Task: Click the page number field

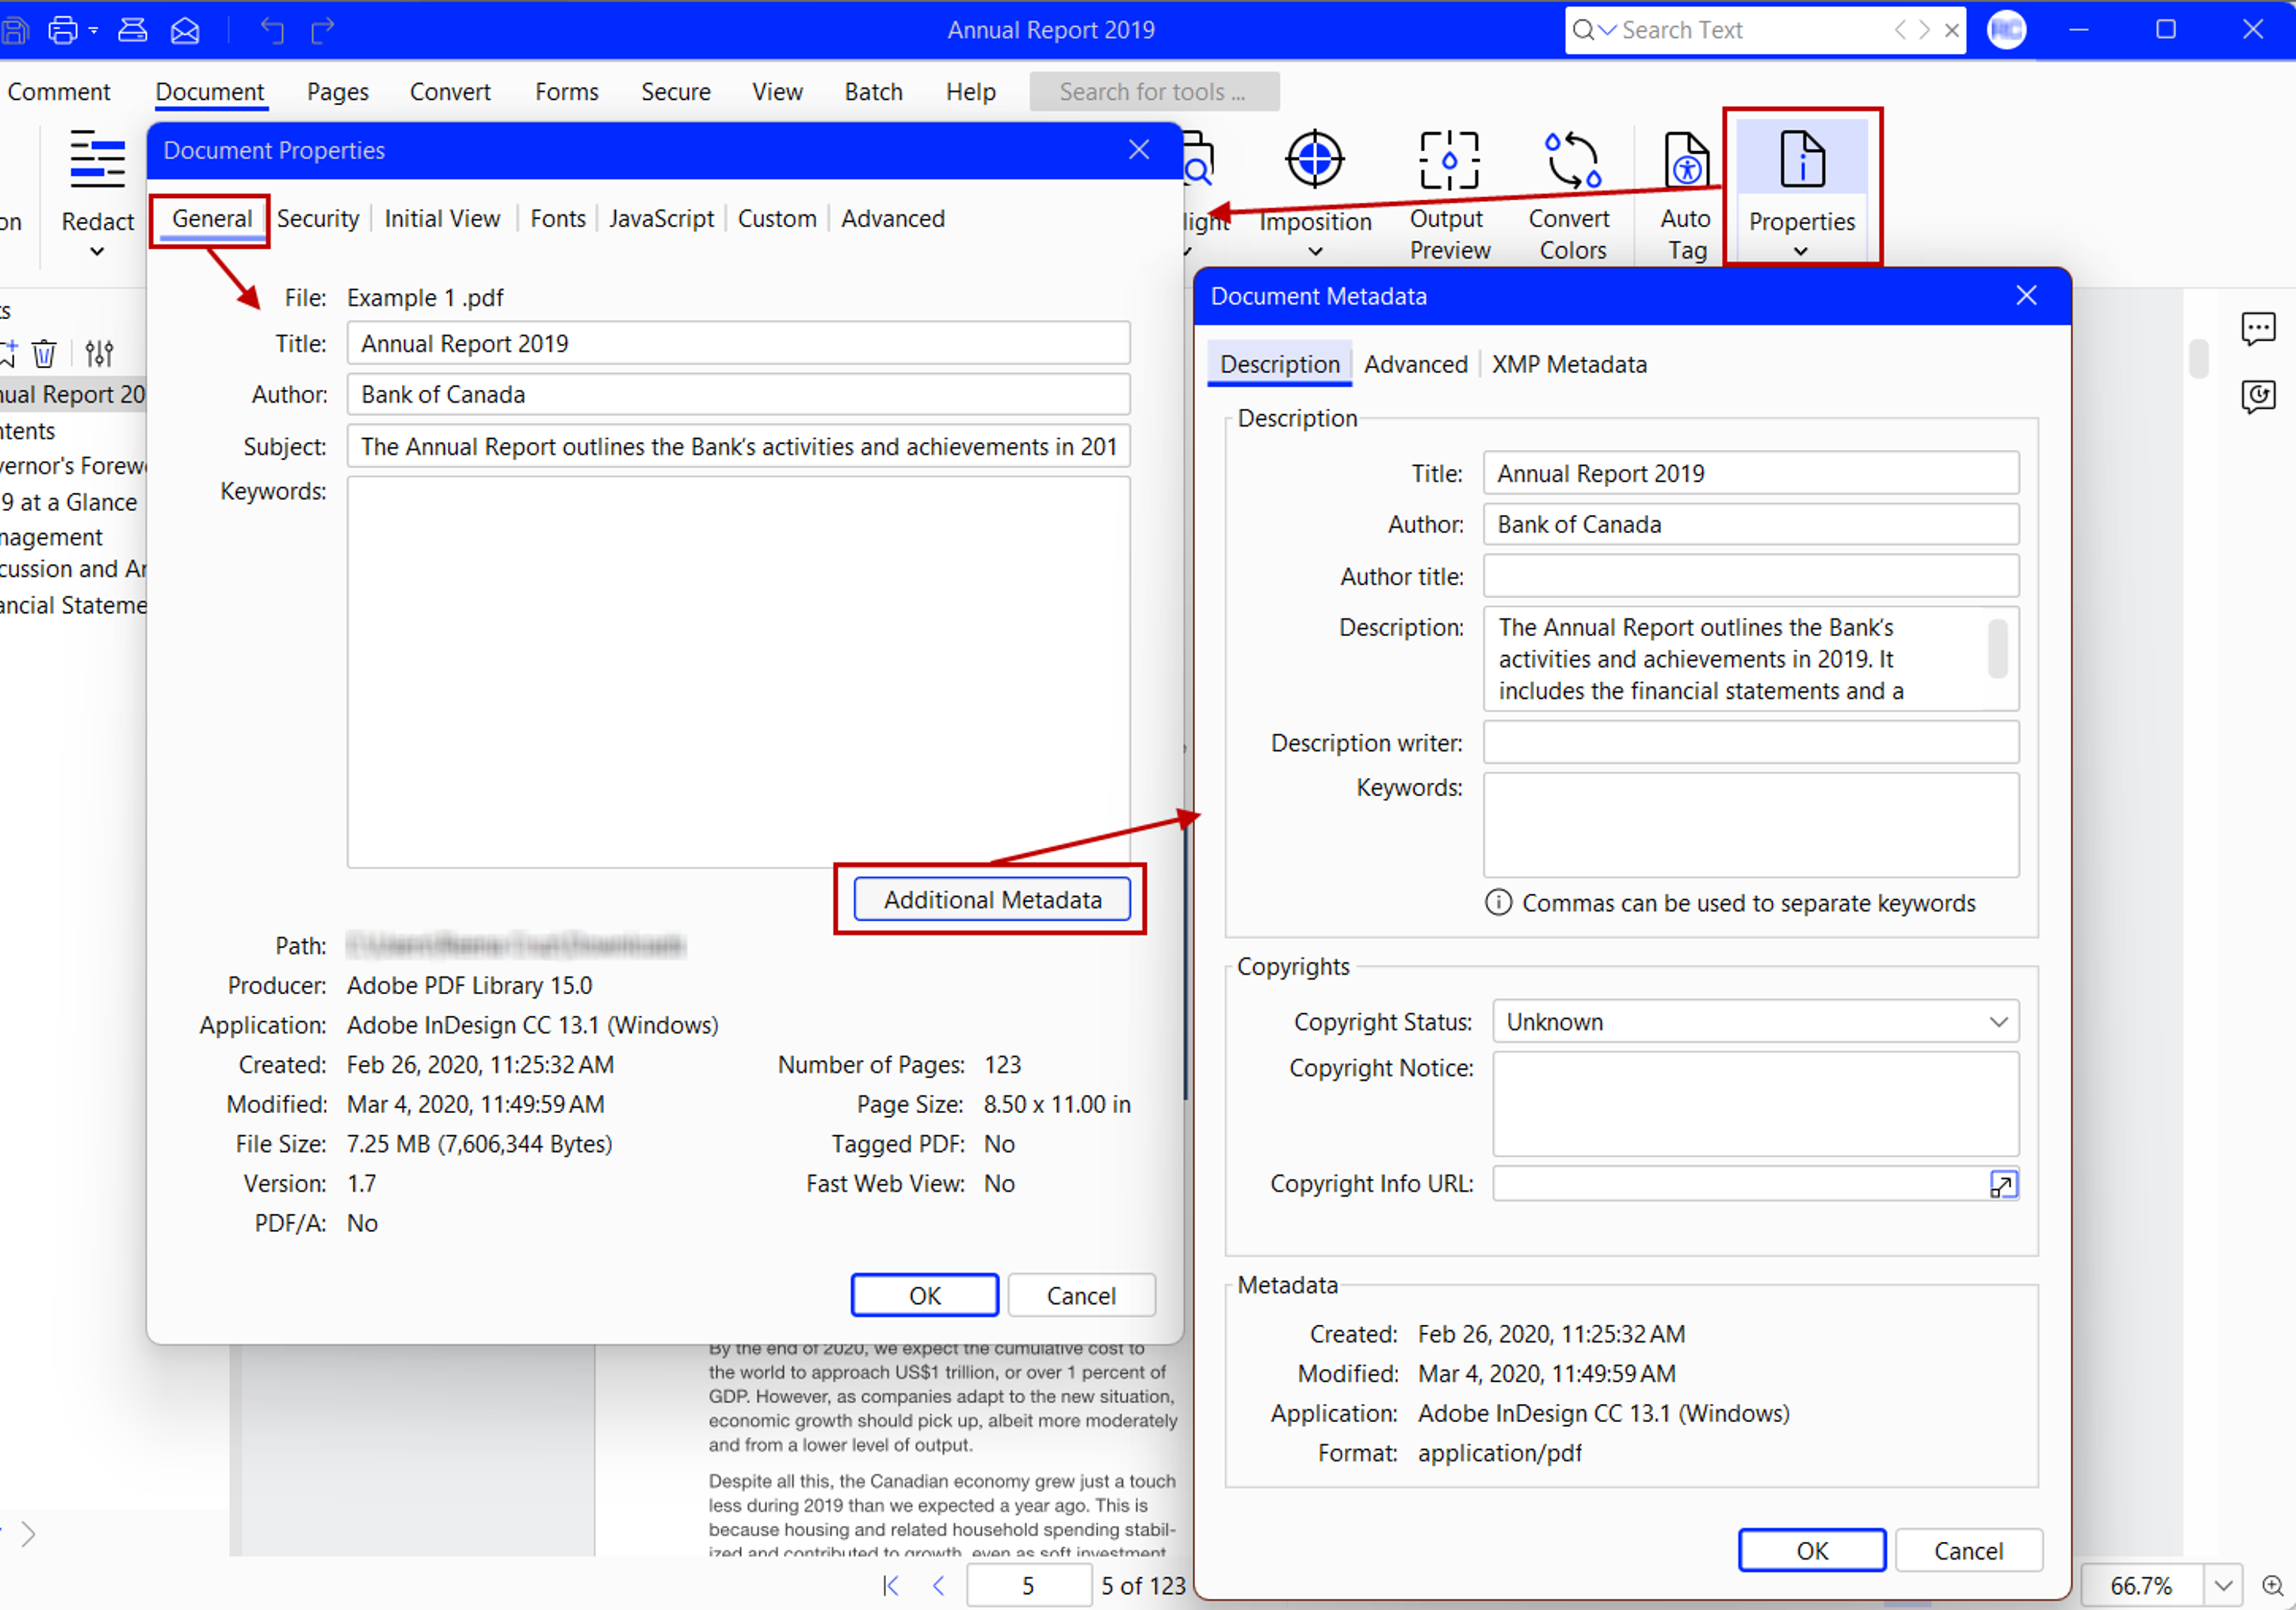Action: coord(1028,1585)
